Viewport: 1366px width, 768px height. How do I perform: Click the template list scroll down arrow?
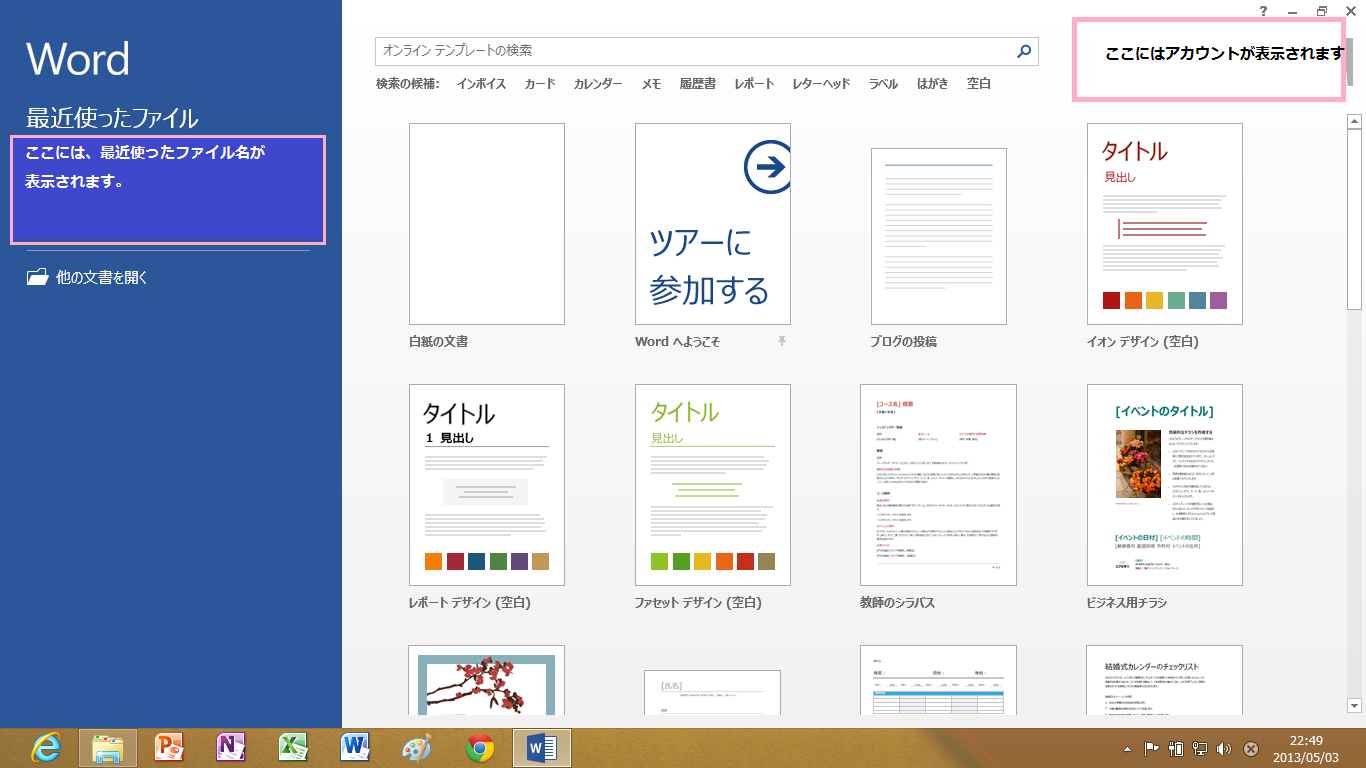[1355, 705]
